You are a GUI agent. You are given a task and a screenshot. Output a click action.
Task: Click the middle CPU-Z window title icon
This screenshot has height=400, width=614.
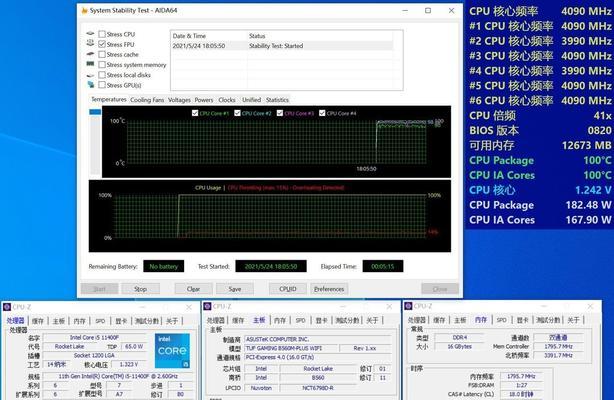pos(207,306)
